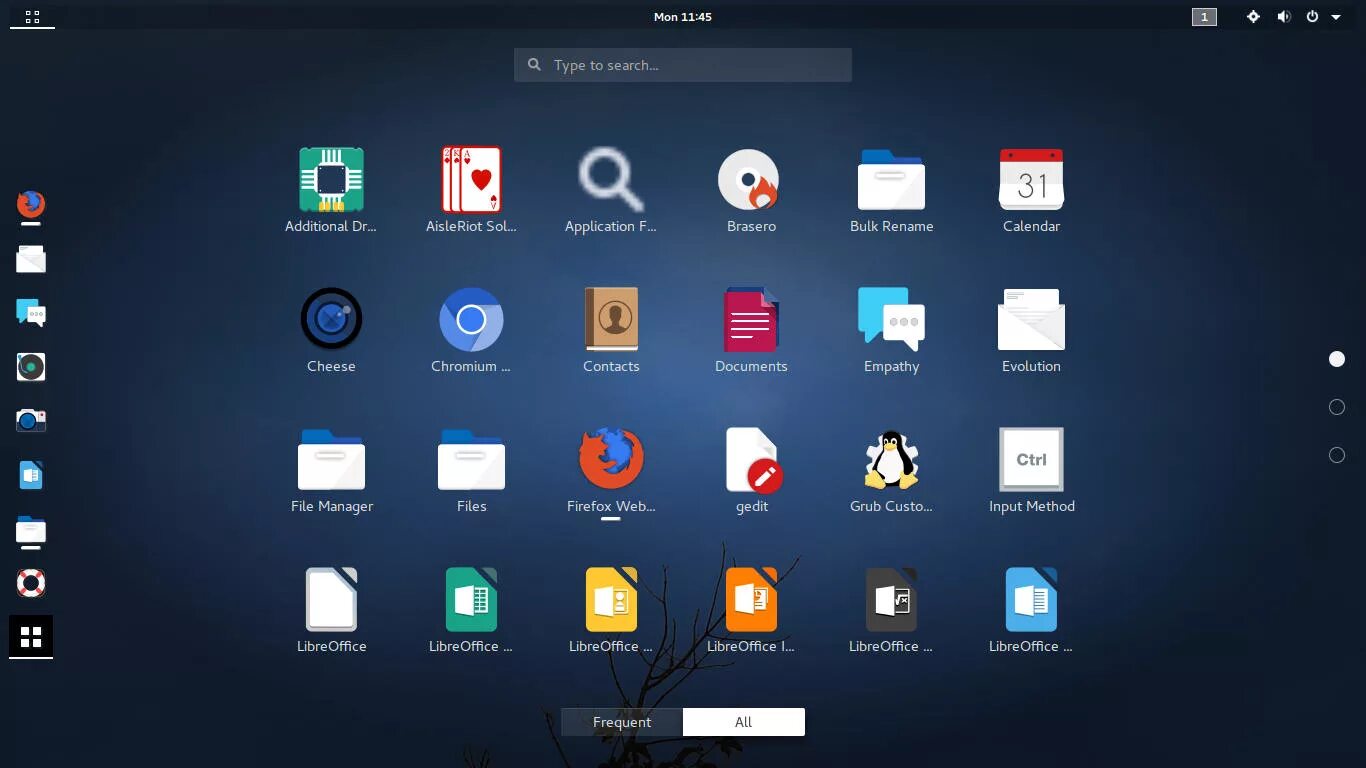
Task: Select the first filled page indicator dot
Action: 1337,359
